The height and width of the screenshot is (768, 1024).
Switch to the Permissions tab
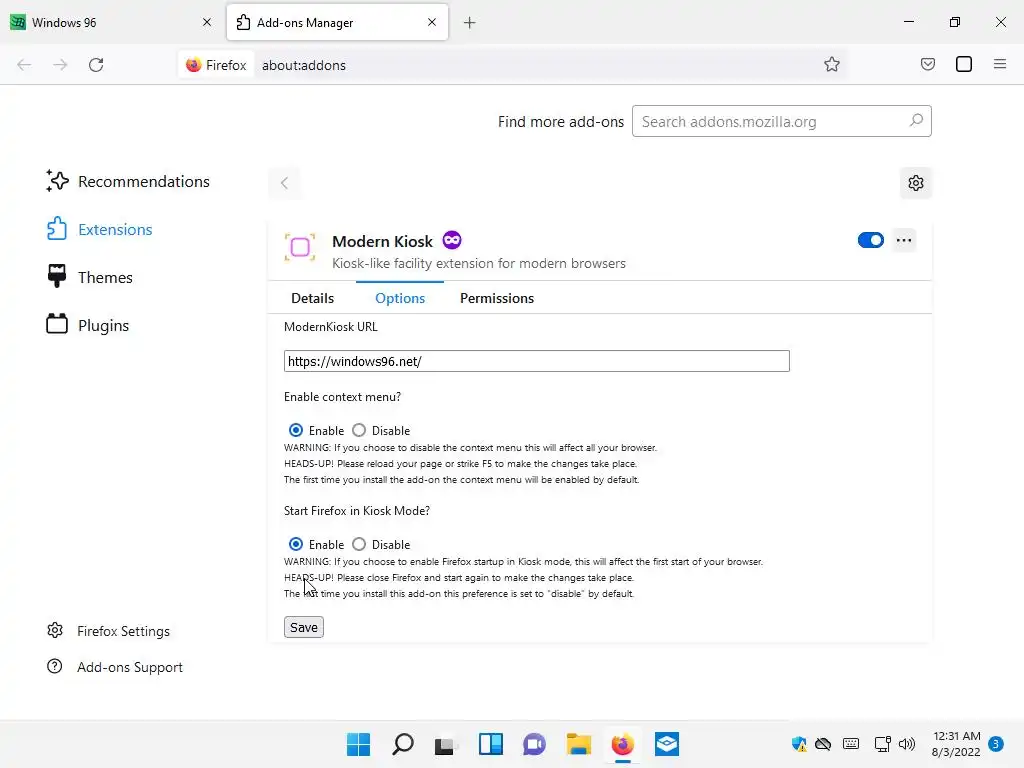[x=496, y=298]
